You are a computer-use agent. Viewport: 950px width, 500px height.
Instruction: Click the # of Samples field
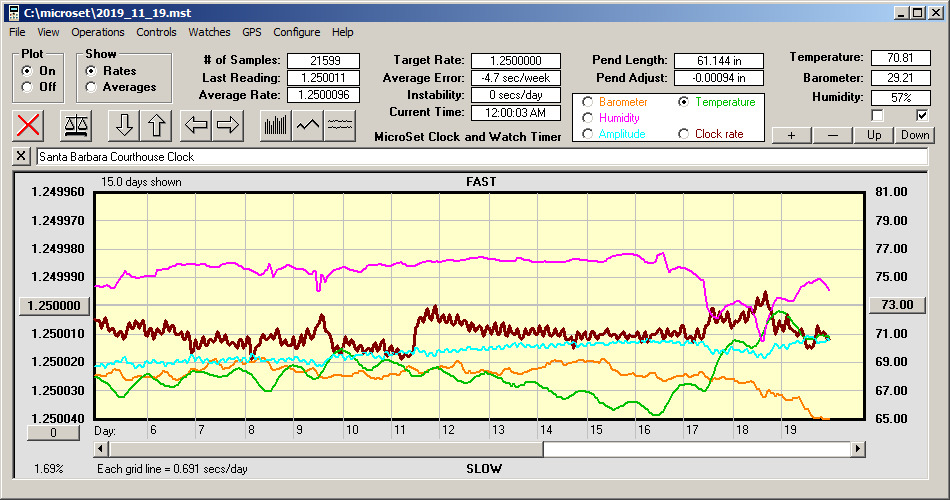pyautogui.click(x=324, y=61)
